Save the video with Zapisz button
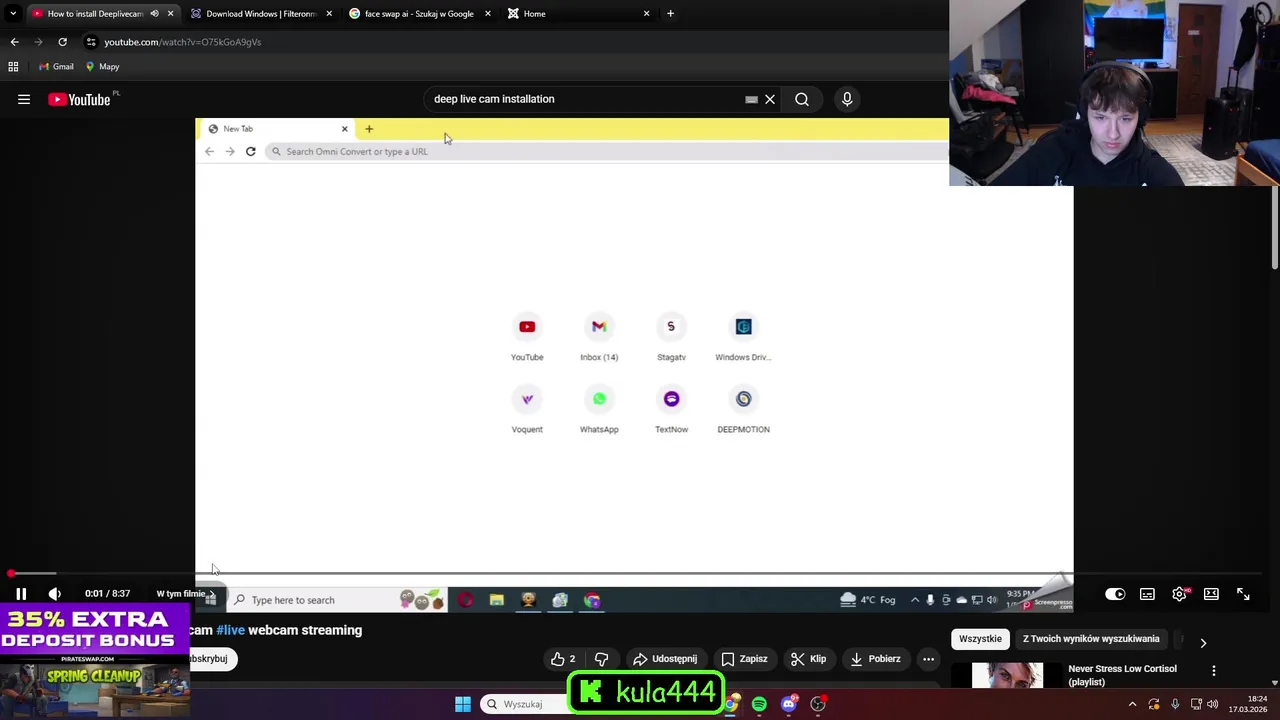1280x720 pixels. pyautogui.click(x=745, y=659)
